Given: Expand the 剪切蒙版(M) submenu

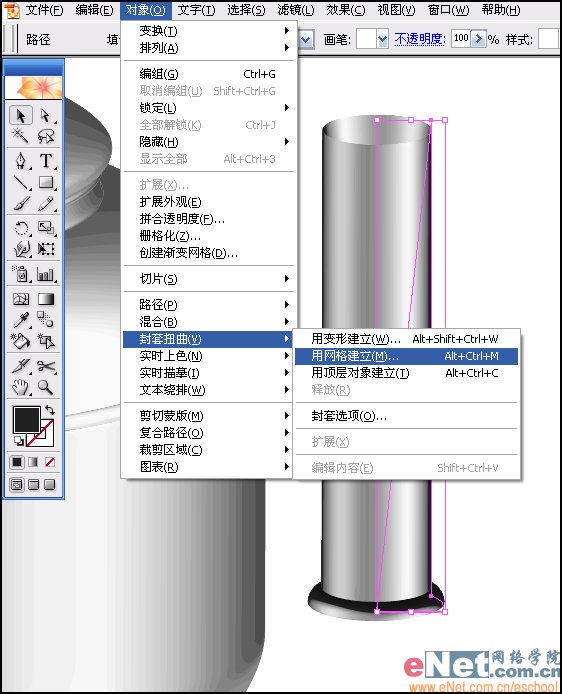Looking at the screenshot, I should point(208,416).
